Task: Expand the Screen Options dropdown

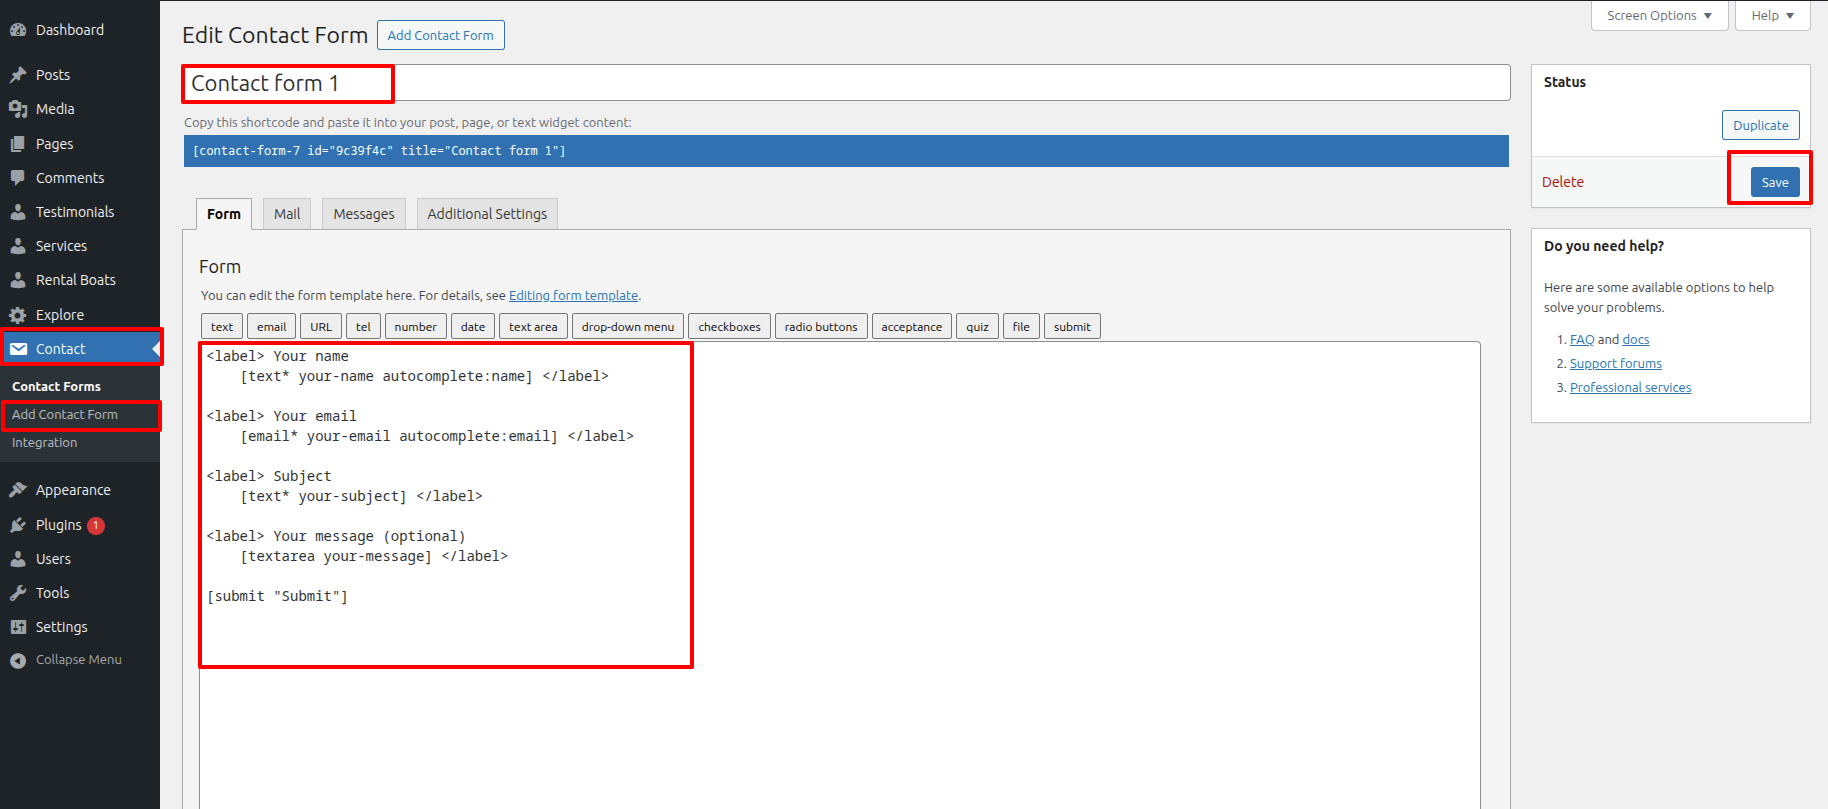Action: [x=1659, y=16]
